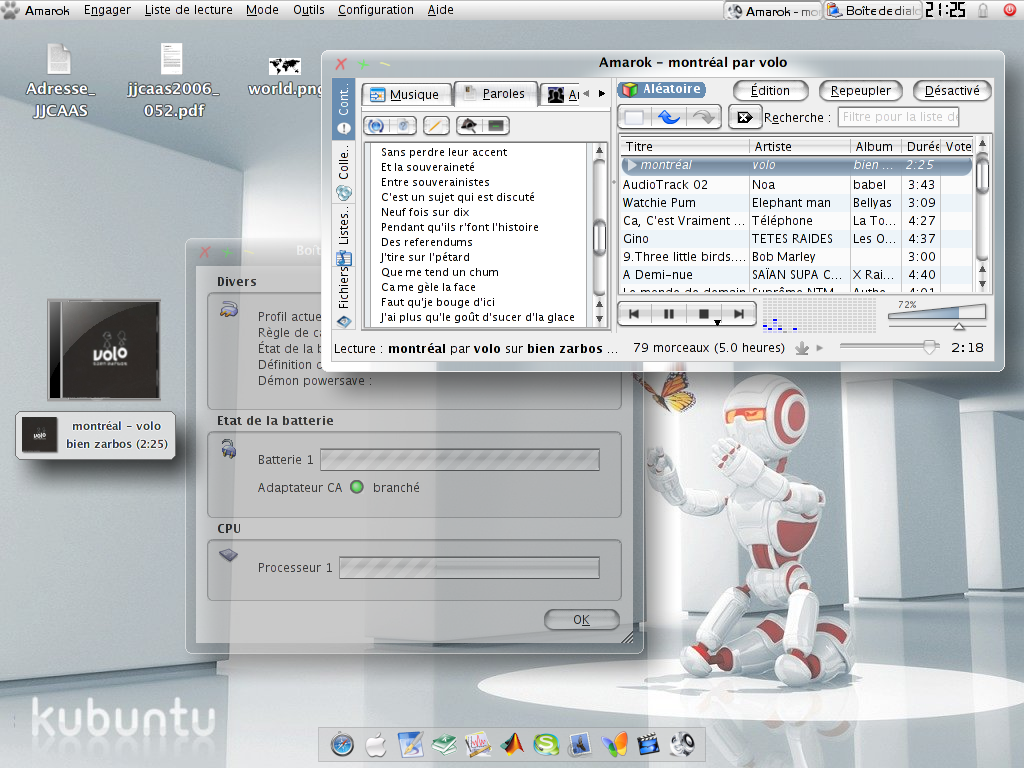
Task: Select the Watchie Pum track
Action: 796,202
